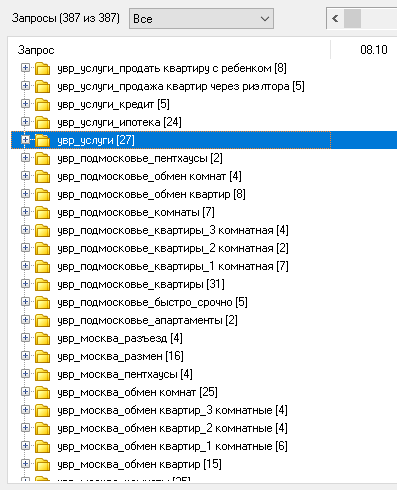The width and height of the screenshot is (397, 490).
Task: Click folder icon of 'увр_москва_разъезд [4]'
Action: point(42,338)
